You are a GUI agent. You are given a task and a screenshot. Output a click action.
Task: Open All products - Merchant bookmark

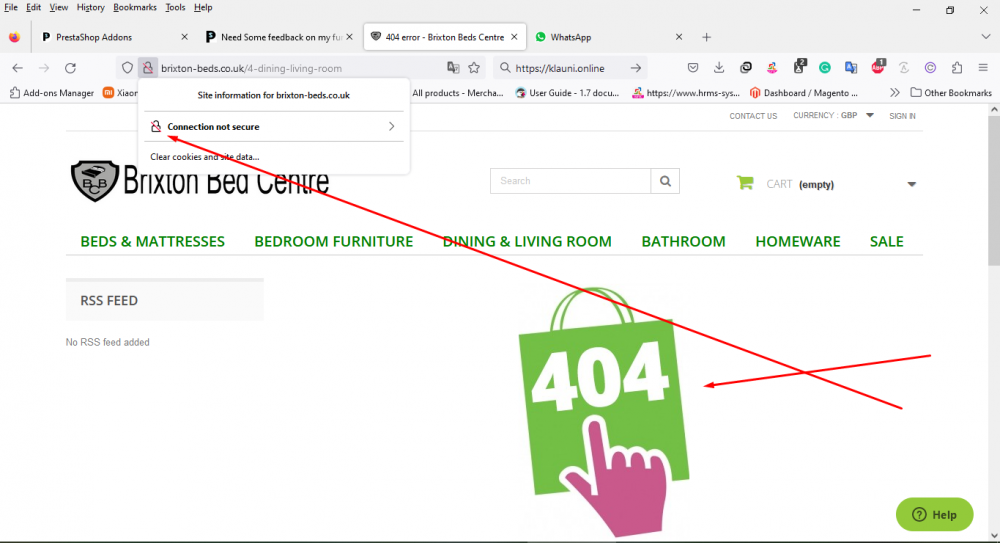(x=457, y=93)
